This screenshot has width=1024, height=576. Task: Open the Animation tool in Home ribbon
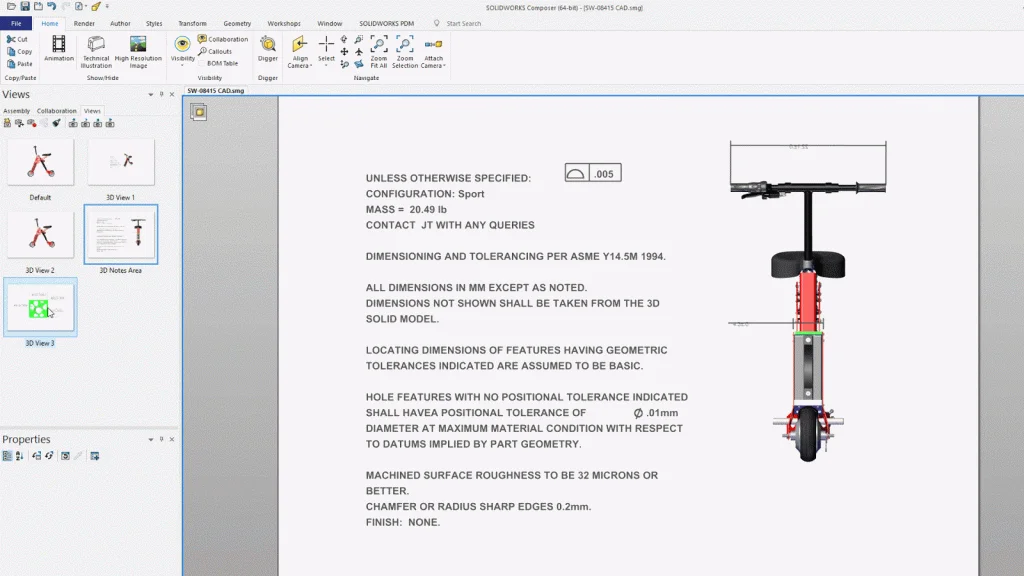coord(59,46)
